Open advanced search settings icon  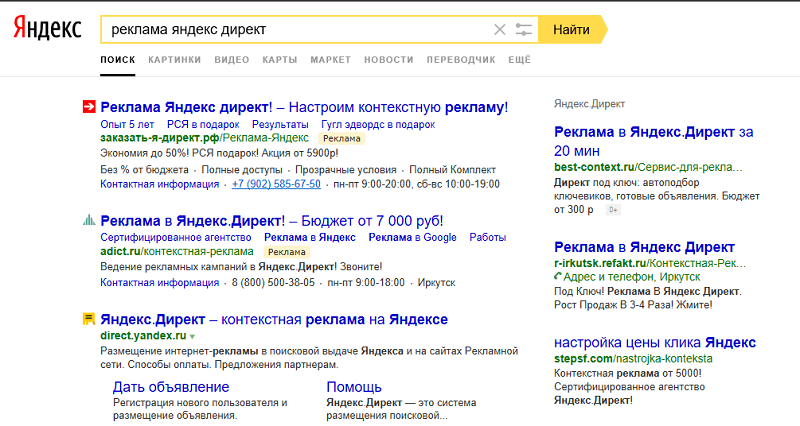(523, 30)
